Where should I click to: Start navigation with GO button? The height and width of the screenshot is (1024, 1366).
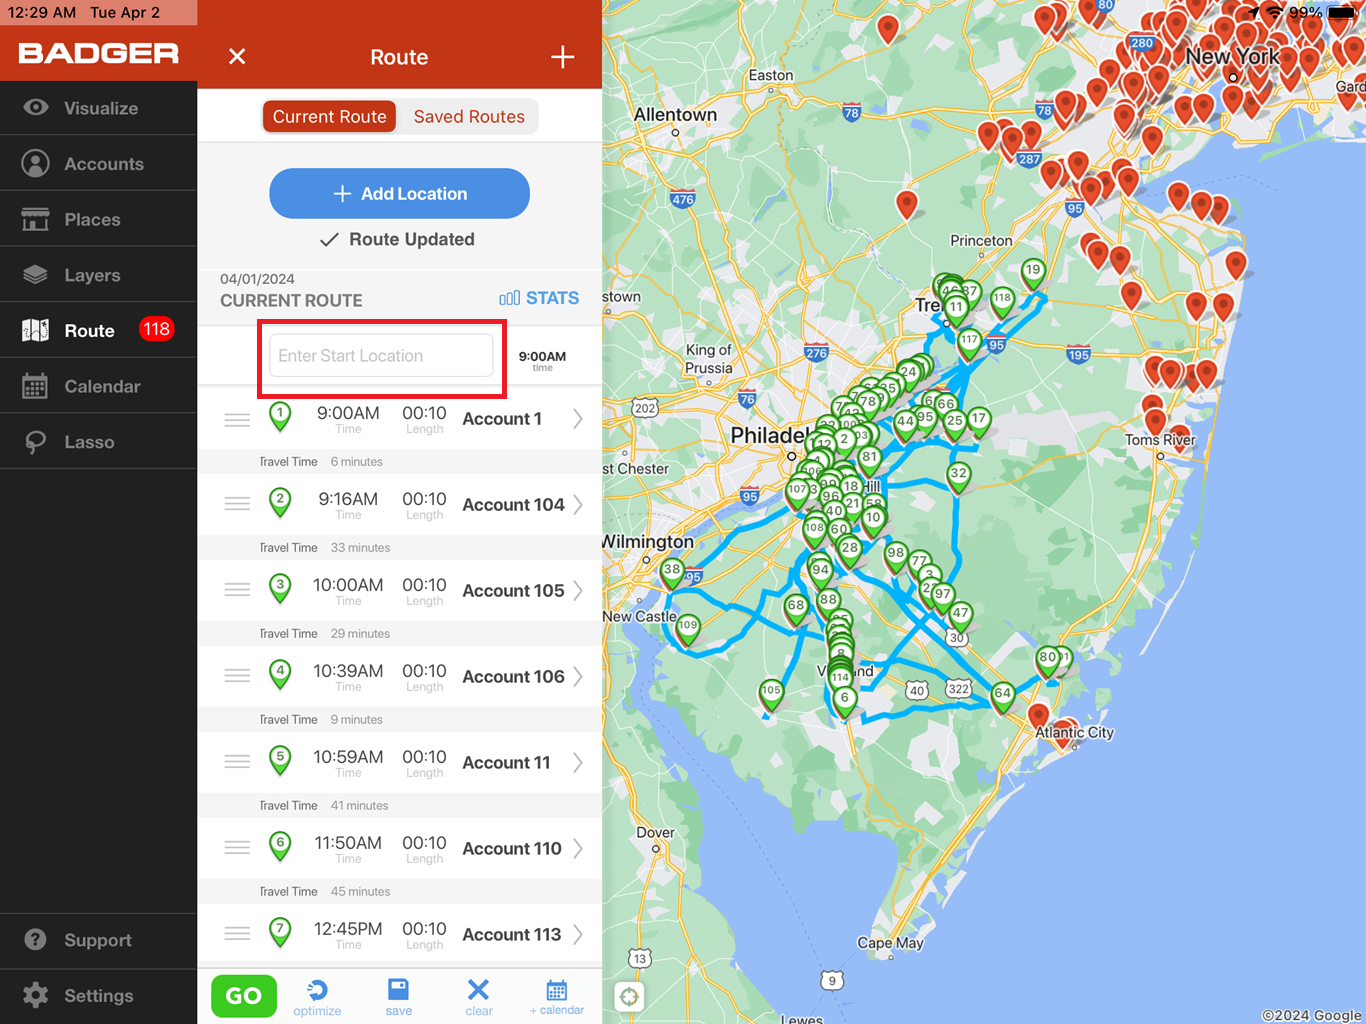point(244,996)
